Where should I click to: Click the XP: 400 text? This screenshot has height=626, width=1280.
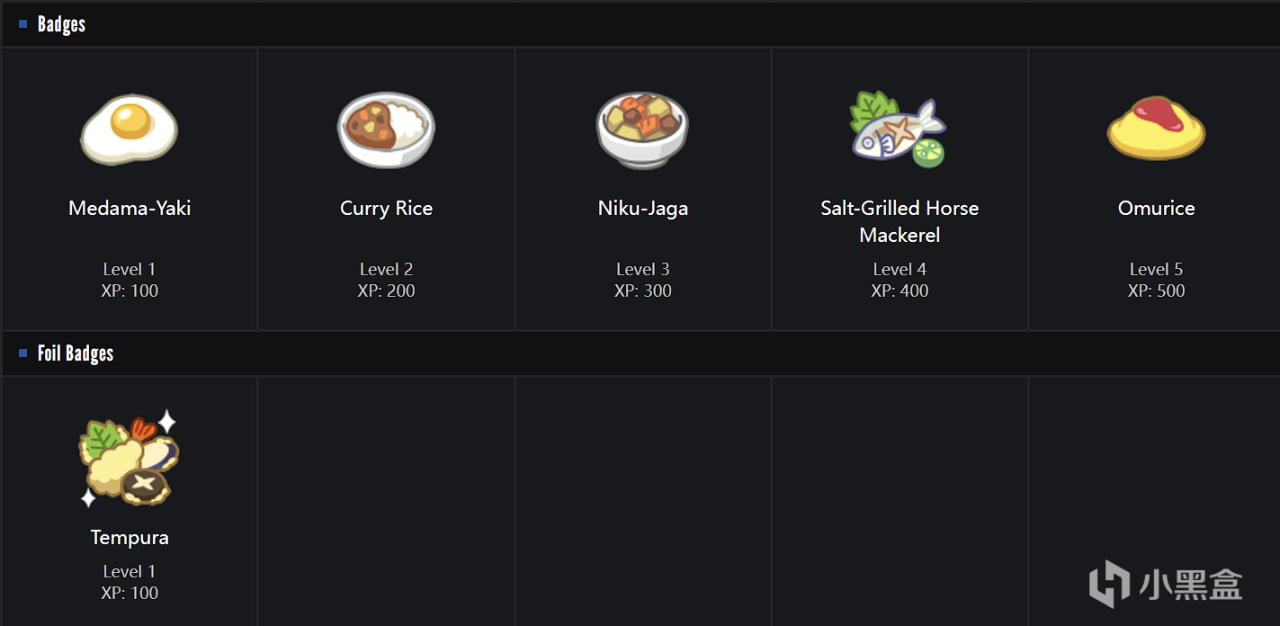899,291
